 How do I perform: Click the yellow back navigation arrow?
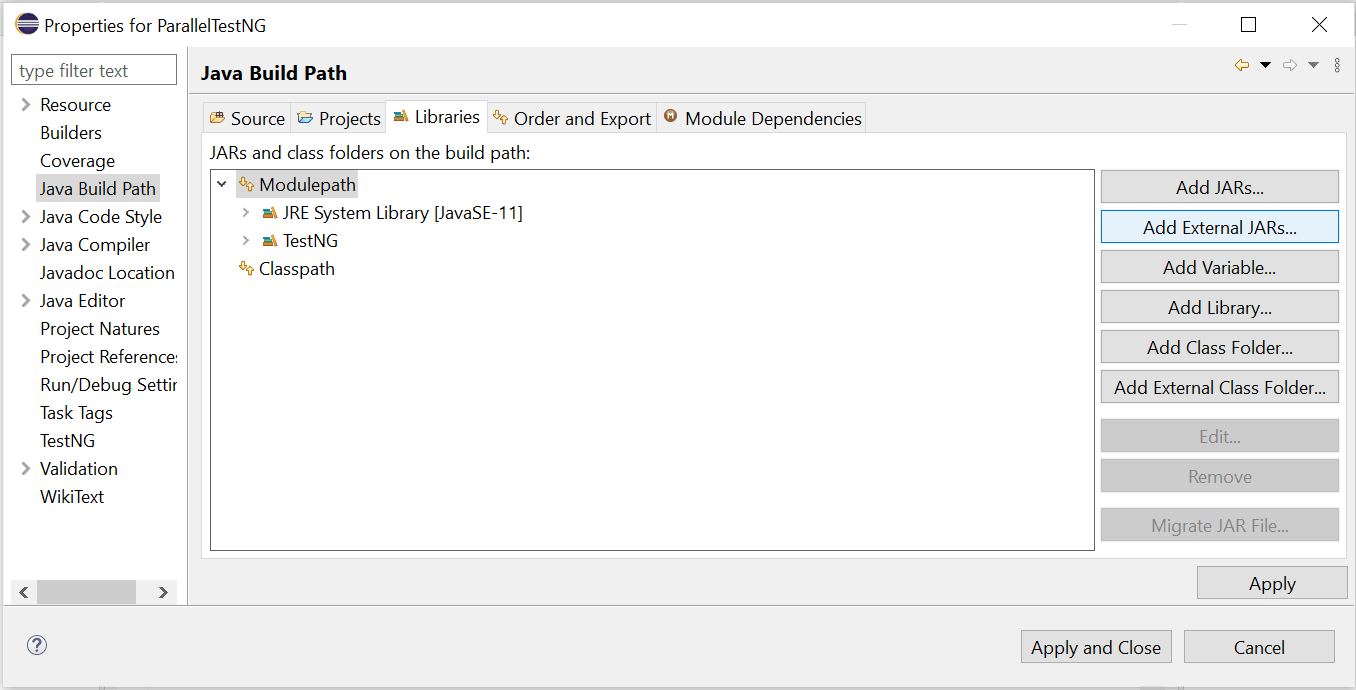[1242, 65]
